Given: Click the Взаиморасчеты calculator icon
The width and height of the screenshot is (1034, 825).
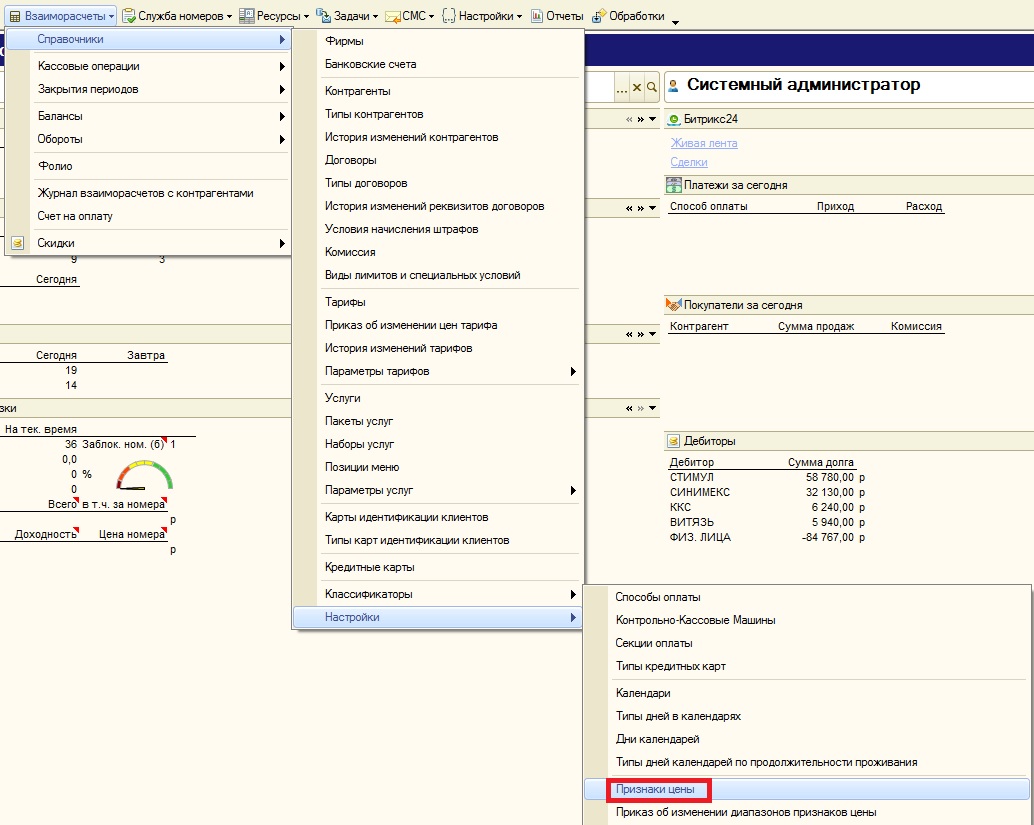Looking at the screenshot, I should [15, 16].
